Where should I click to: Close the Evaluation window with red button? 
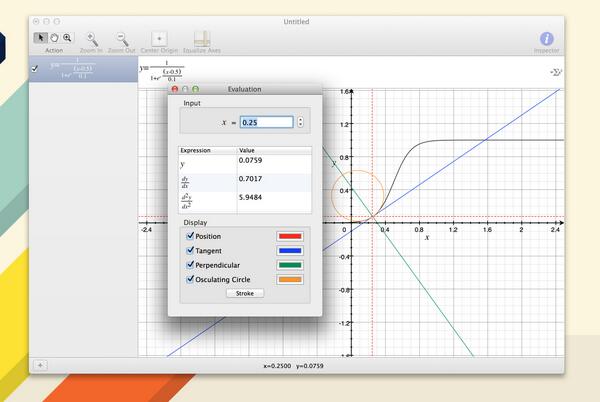click(x=175, y=89)
